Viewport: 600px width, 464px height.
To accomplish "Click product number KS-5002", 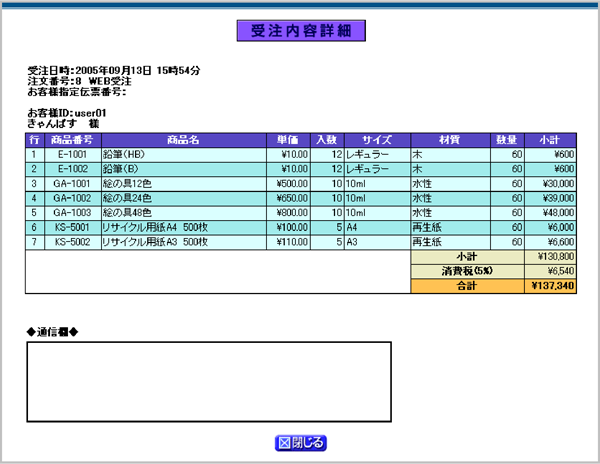I will [72, 242].
